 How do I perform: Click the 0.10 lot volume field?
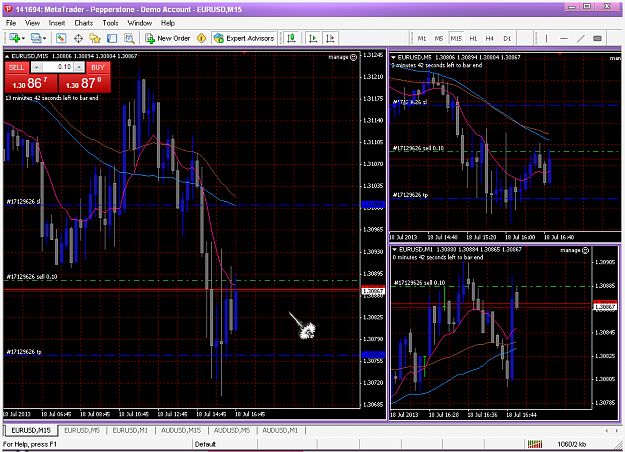pos(58,67)
